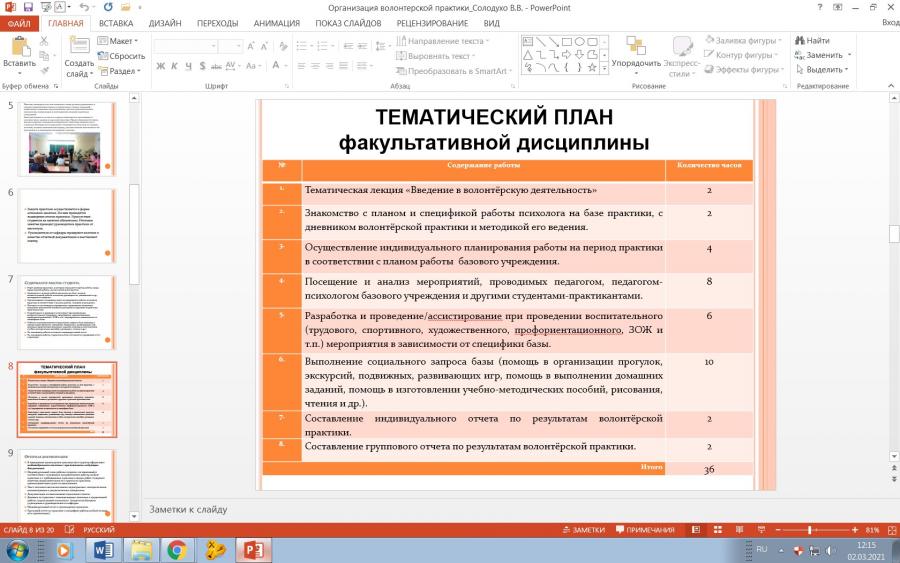Click the Заменить (Replace) button
The image size is (900, 563).
tap(822, 55)
